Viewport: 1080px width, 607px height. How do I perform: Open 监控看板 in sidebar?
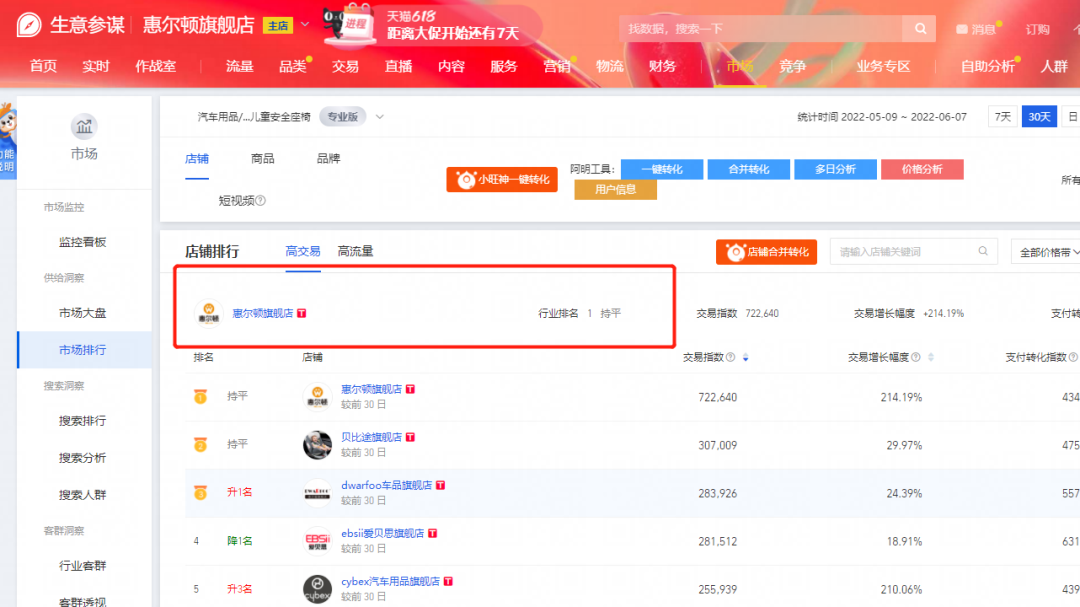(83, 242)
